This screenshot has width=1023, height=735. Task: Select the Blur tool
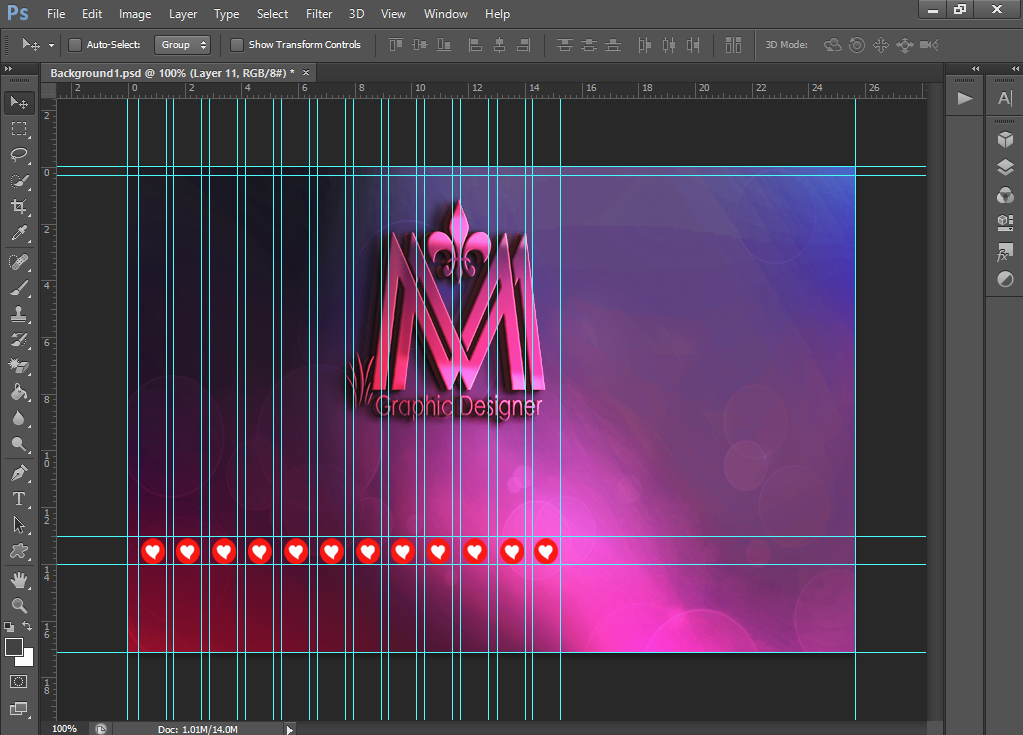click(x=19, y=418)
